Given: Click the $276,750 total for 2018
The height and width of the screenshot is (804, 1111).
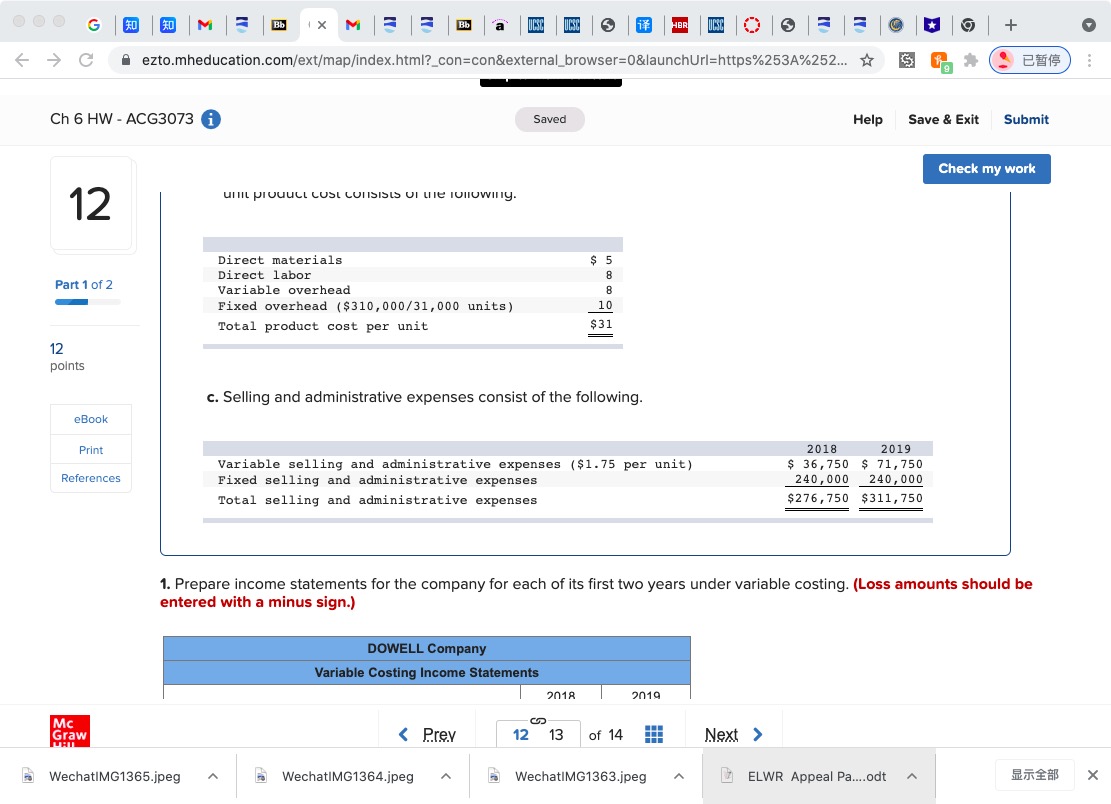Looking at the screenshot, I should 818,499.
